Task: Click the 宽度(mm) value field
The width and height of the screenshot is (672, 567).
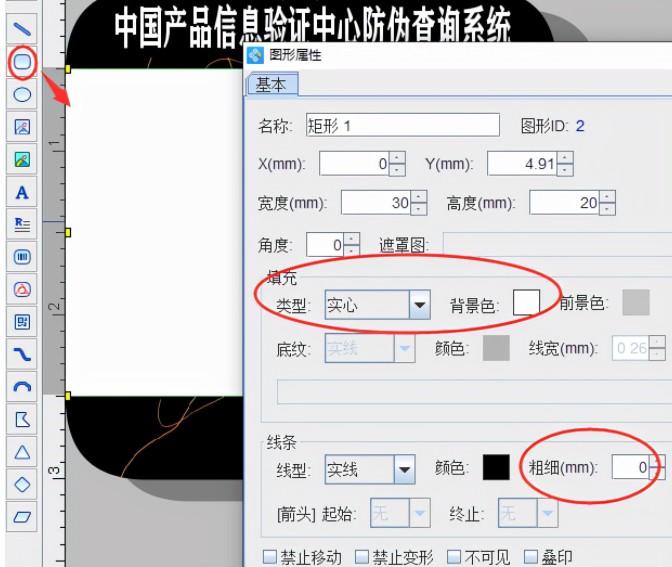Action: point(376,202)
